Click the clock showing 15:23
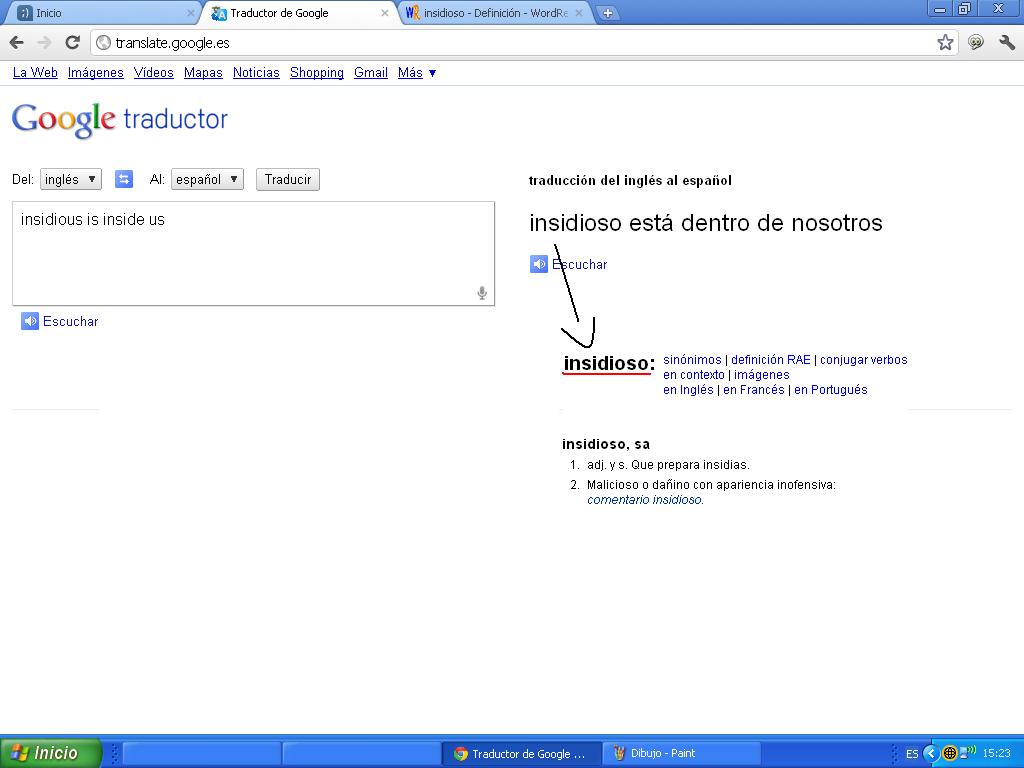Viewport: 1024px width, 768px height. (997, 753)
